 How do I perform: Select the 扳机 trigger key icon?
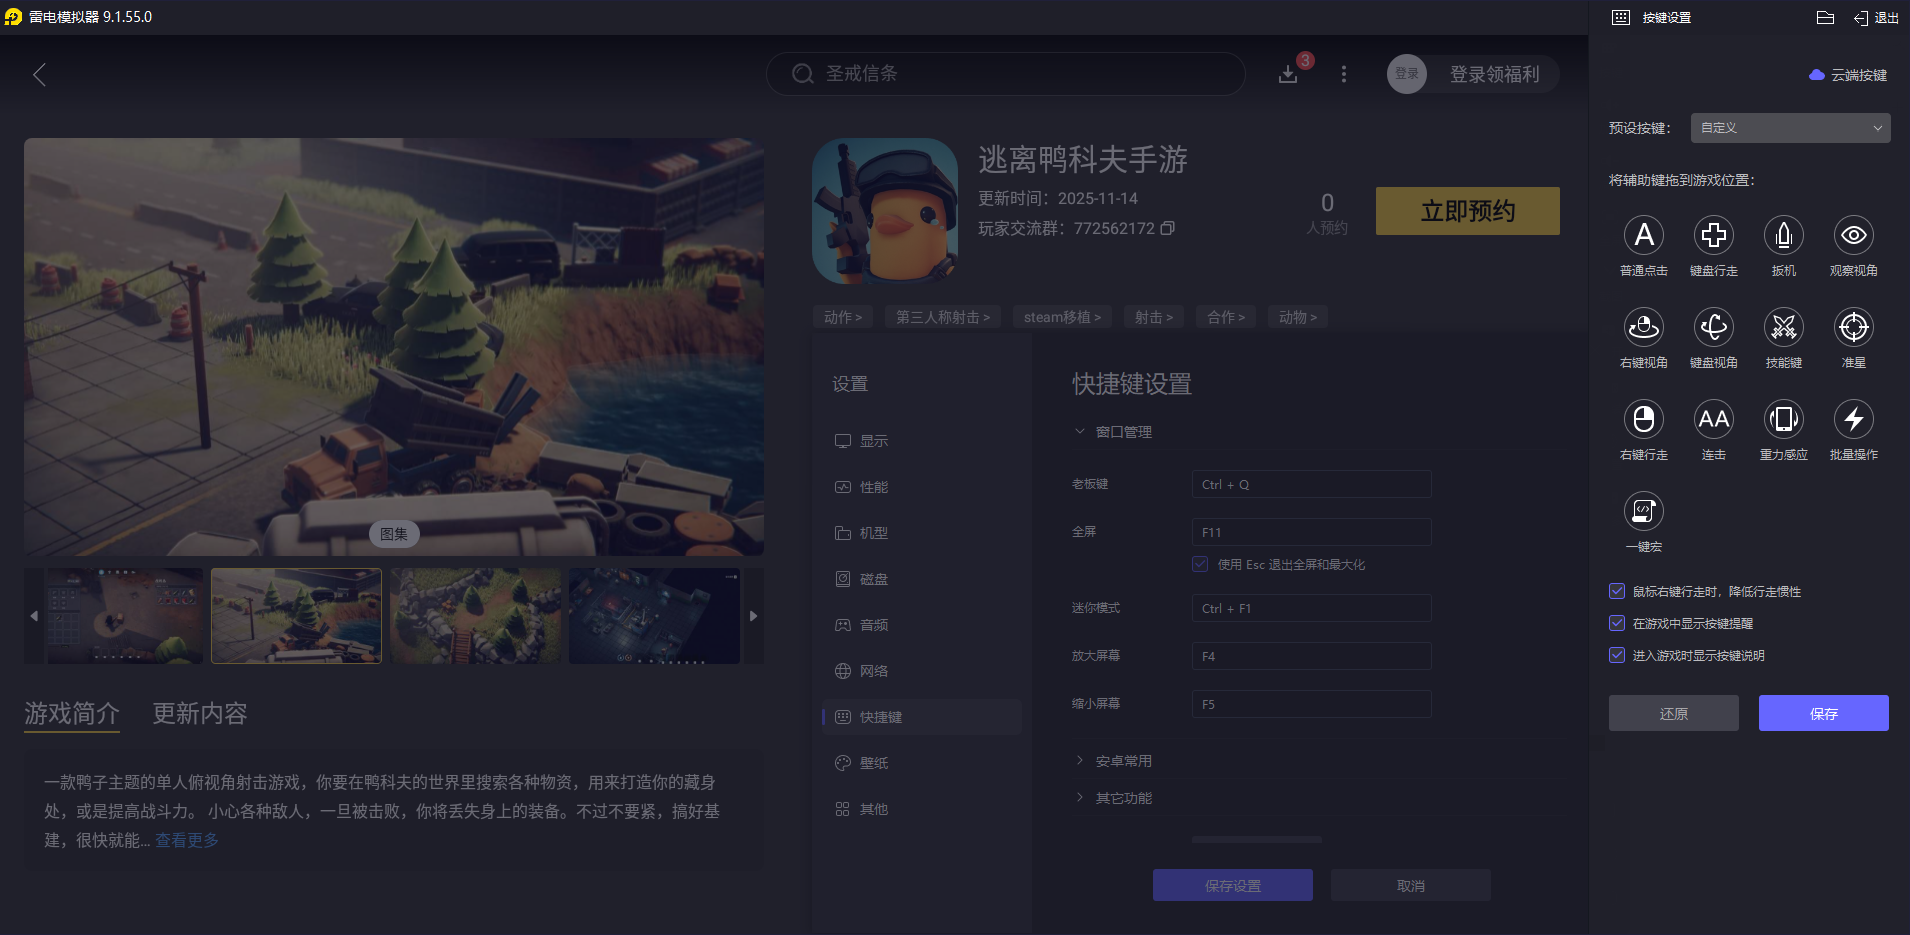pos(1783,235)
